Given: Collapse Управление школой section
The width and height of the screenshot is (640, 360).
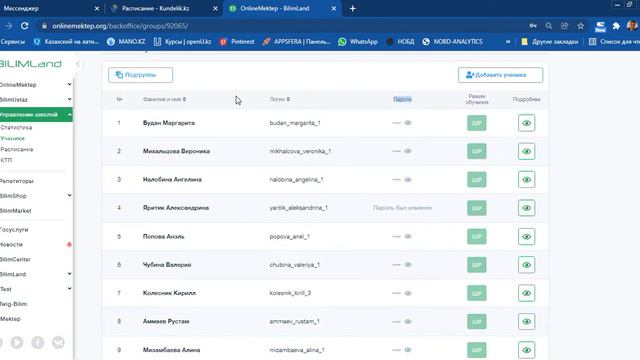Looking at the screenshot, I should tap(69, 115).
